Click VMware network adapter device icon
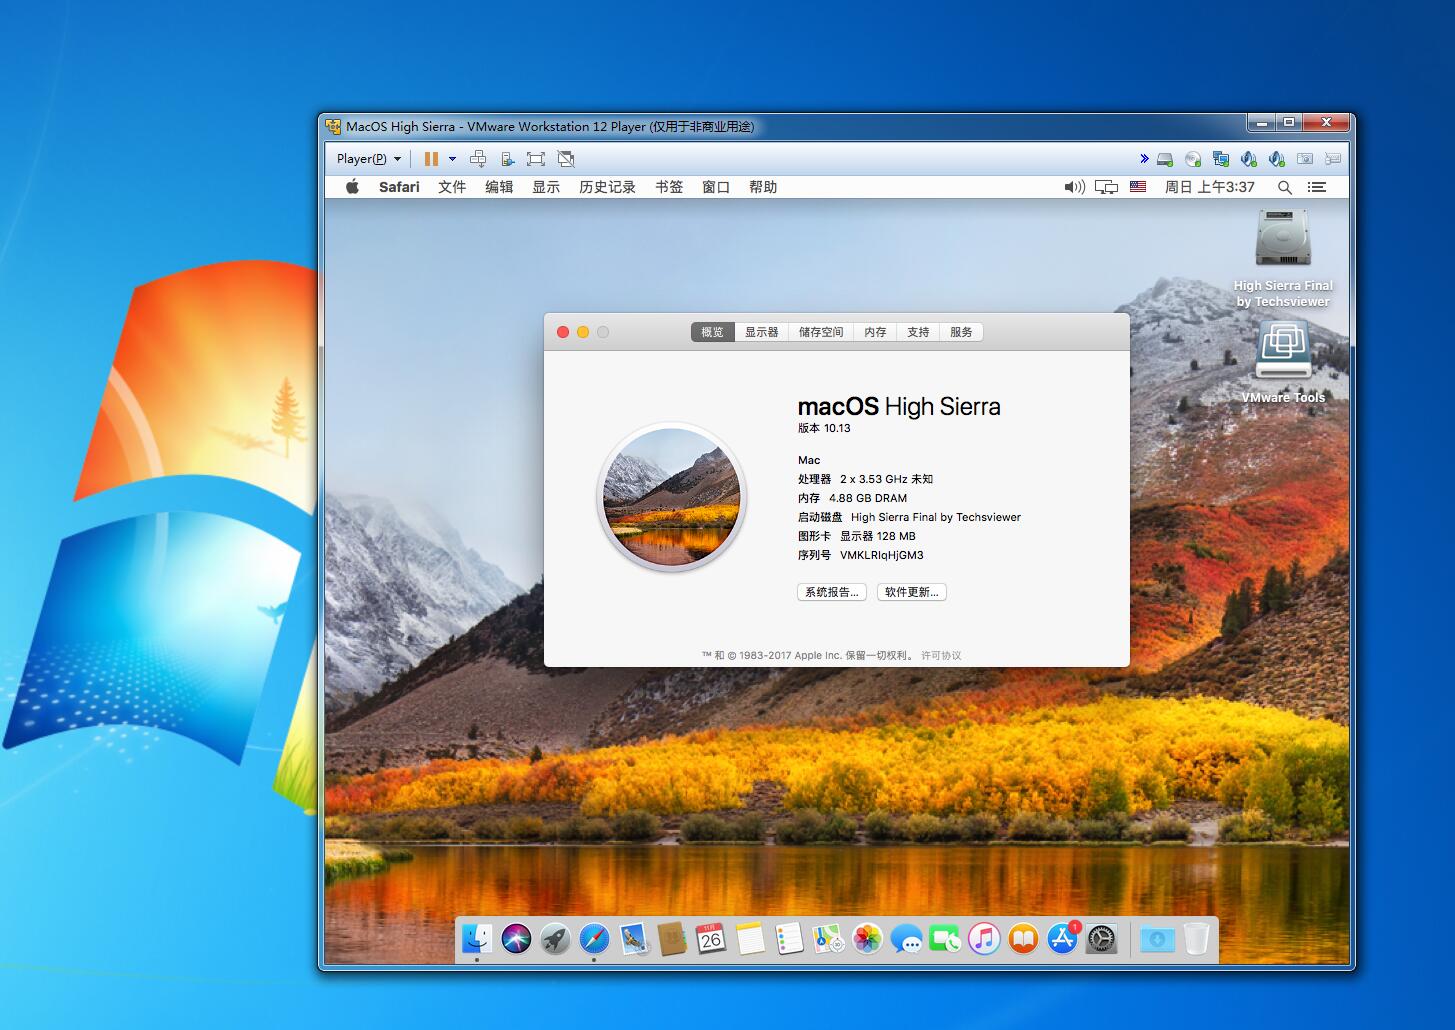The image size is (1455, 1030). point(1221,159)
